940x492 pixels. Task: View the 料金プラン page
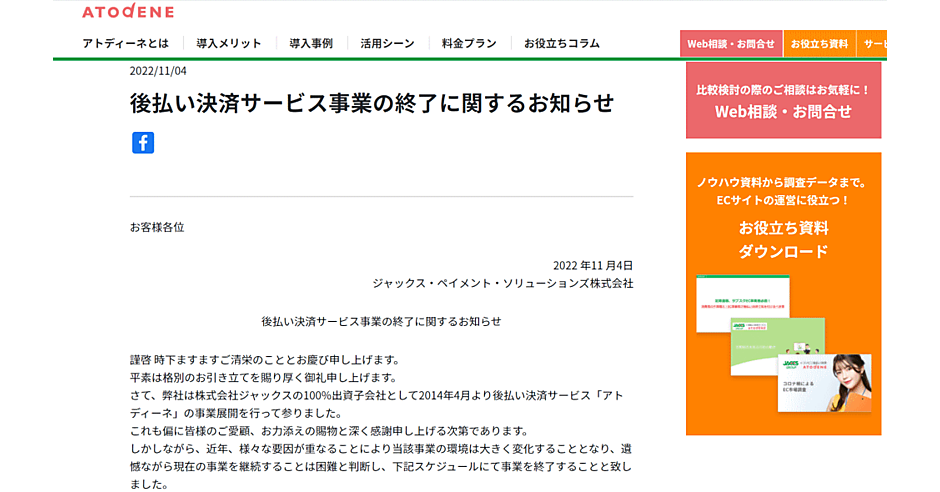coord(469,43)
